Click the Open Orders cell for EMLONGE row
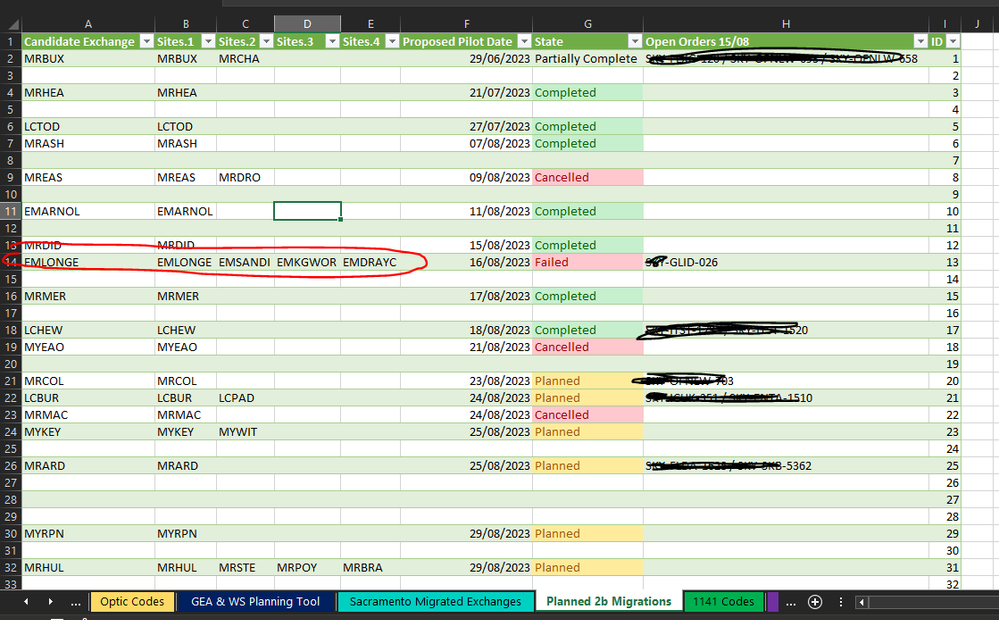Viewport: 999px width, 620px height. 786,262
